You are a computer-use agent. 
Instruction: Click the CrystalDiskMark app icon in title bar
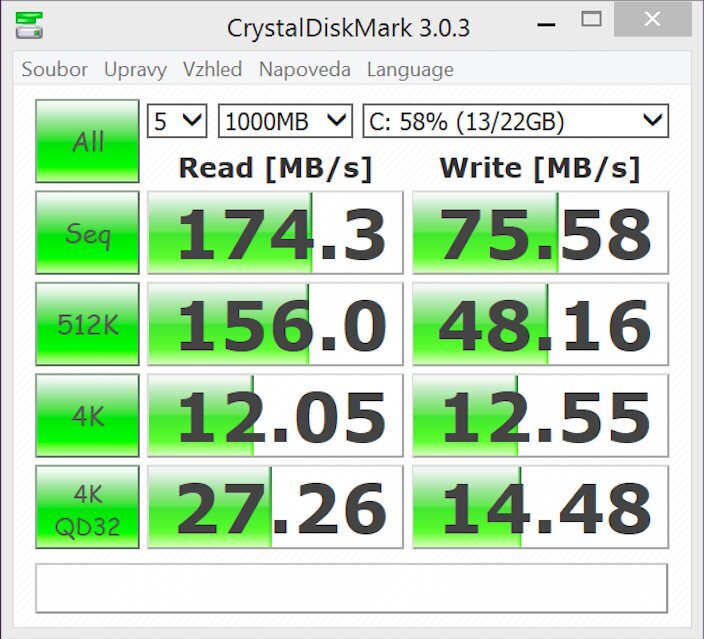(30, 23)
